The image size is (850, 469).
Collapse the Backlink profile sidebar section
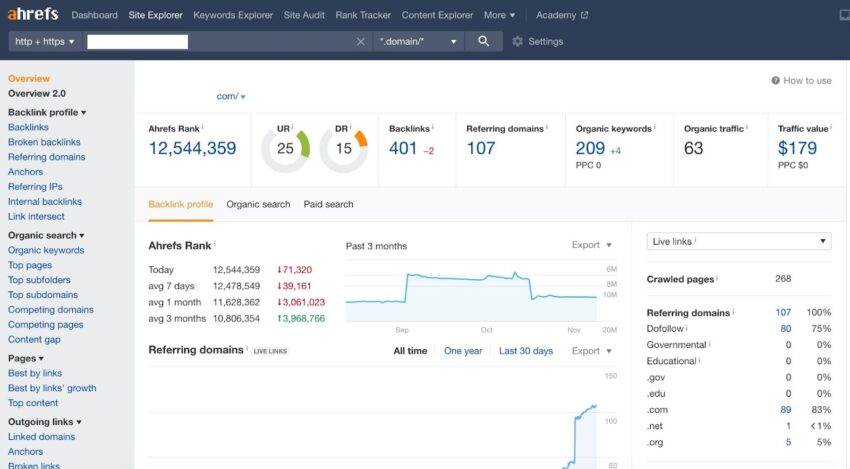47,112
